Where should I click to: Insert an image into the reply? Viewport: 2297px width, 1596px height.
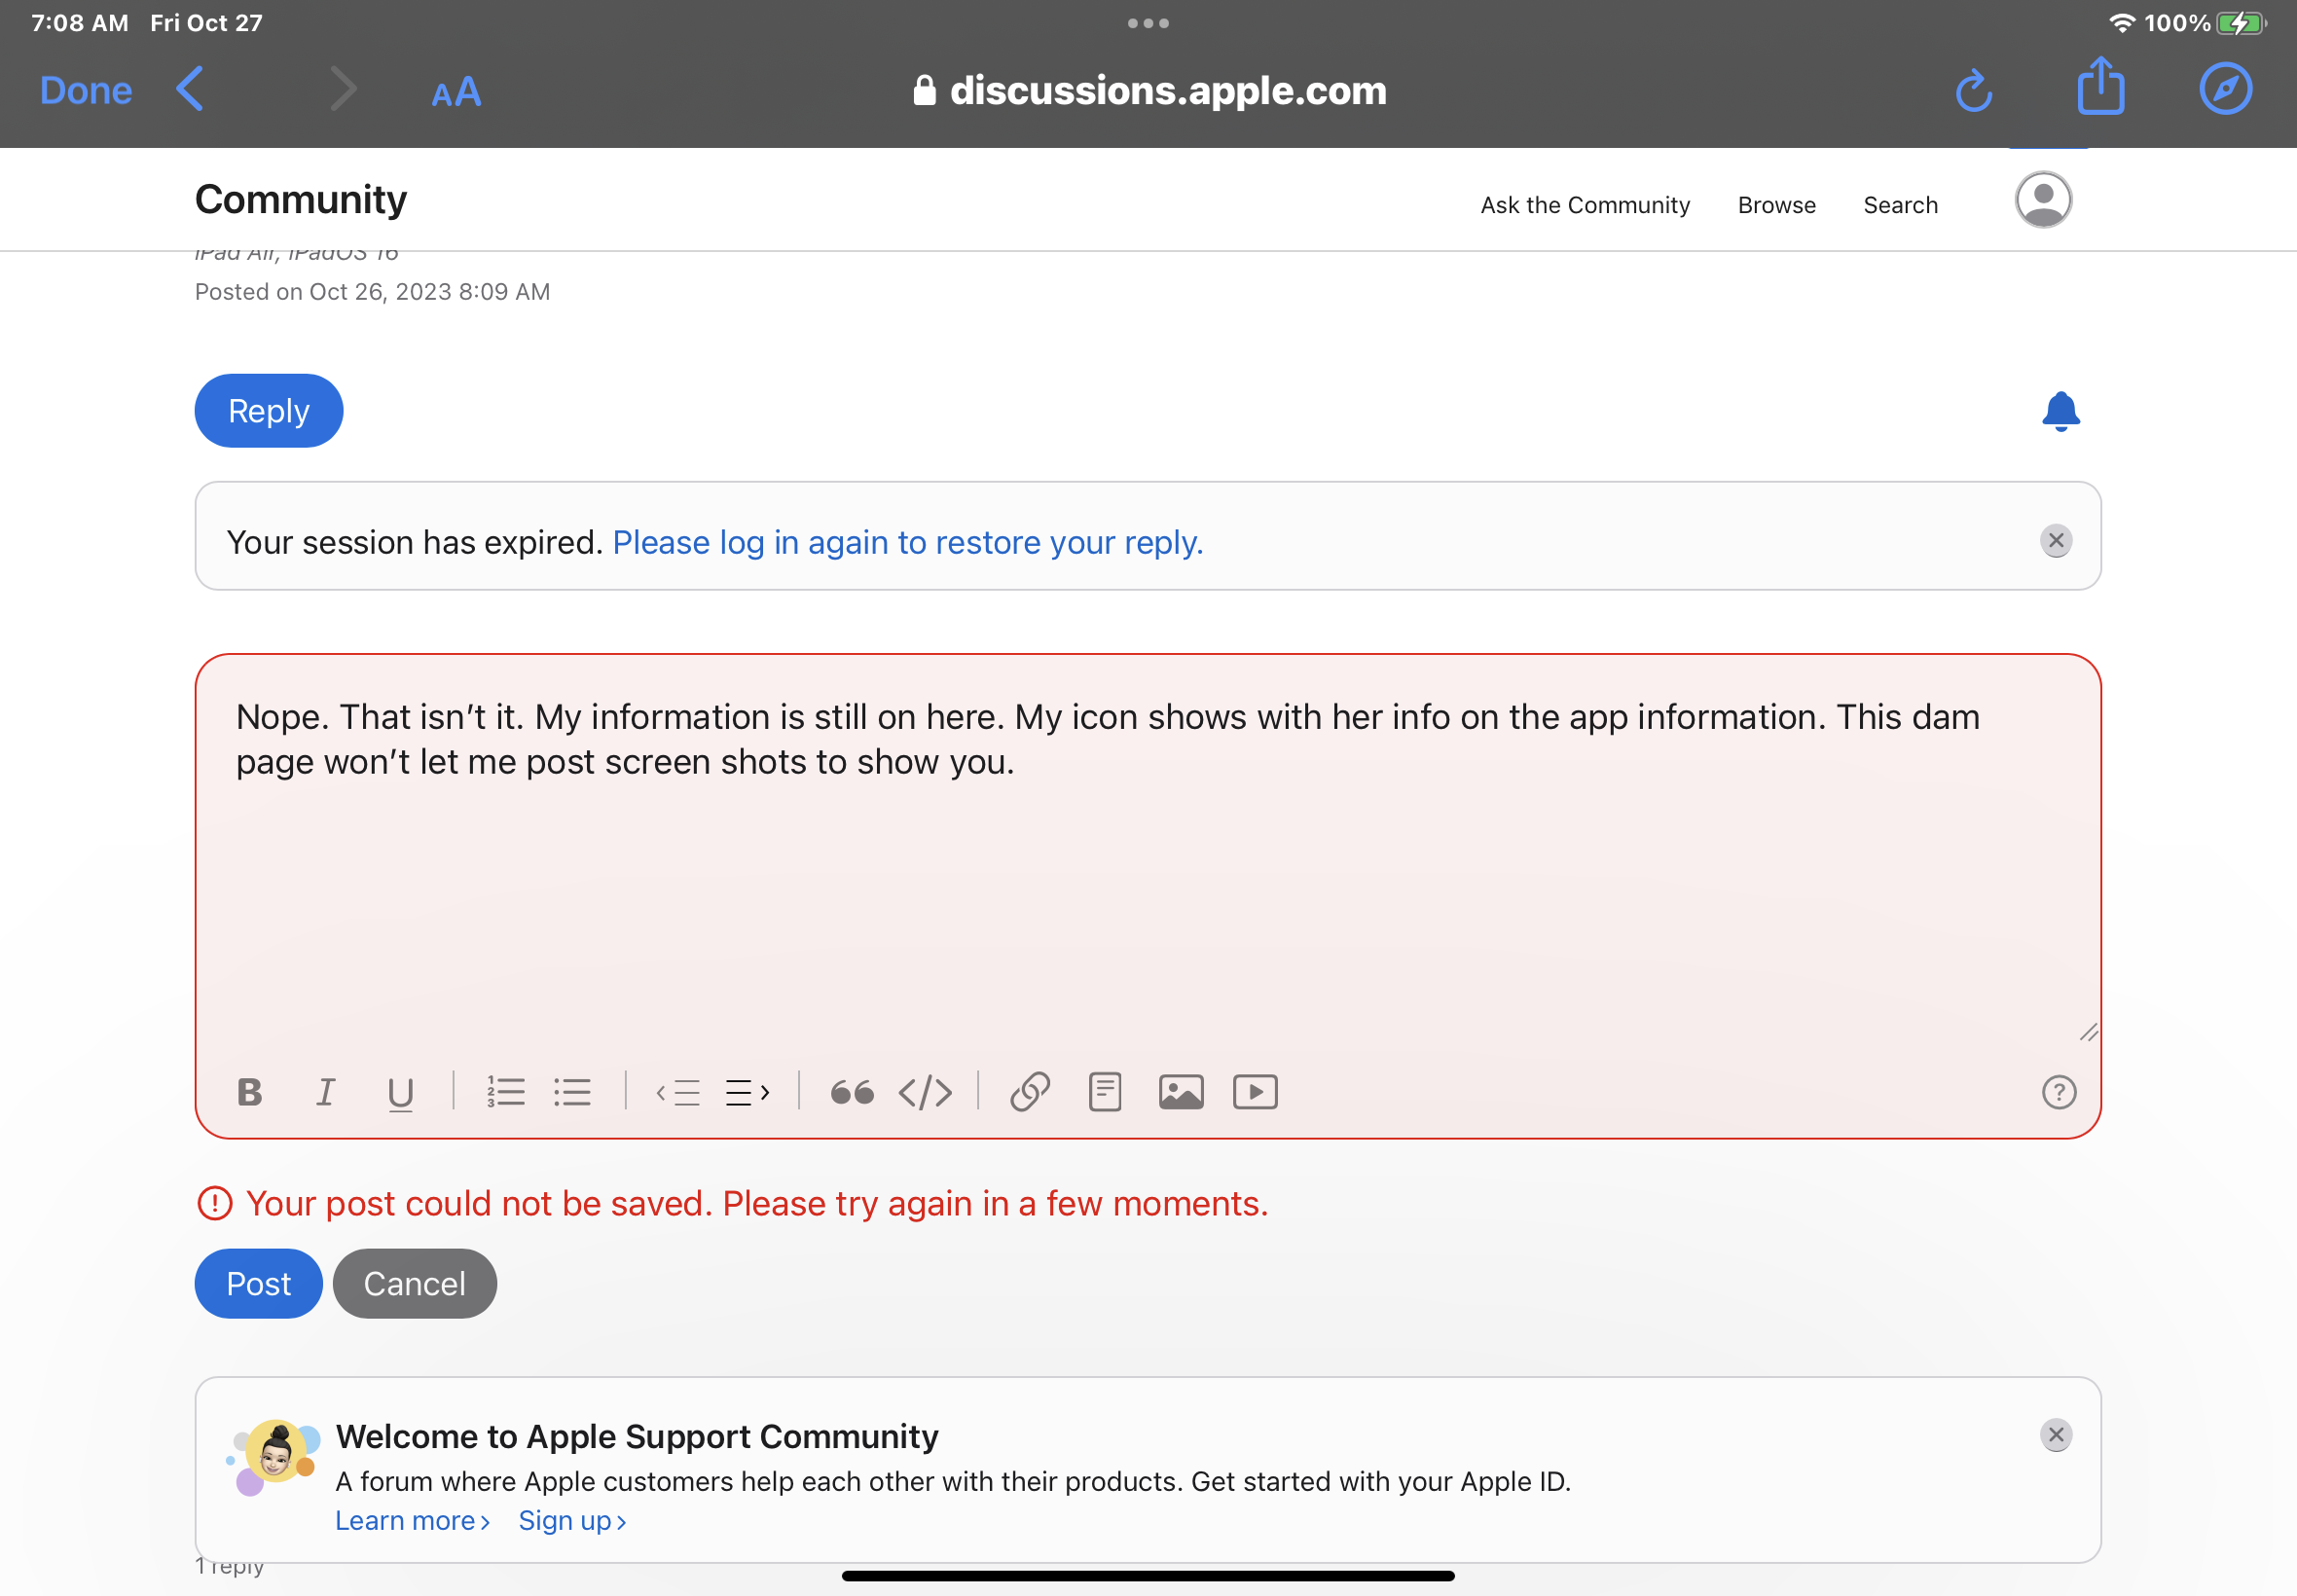(x=1181, y=1091)
